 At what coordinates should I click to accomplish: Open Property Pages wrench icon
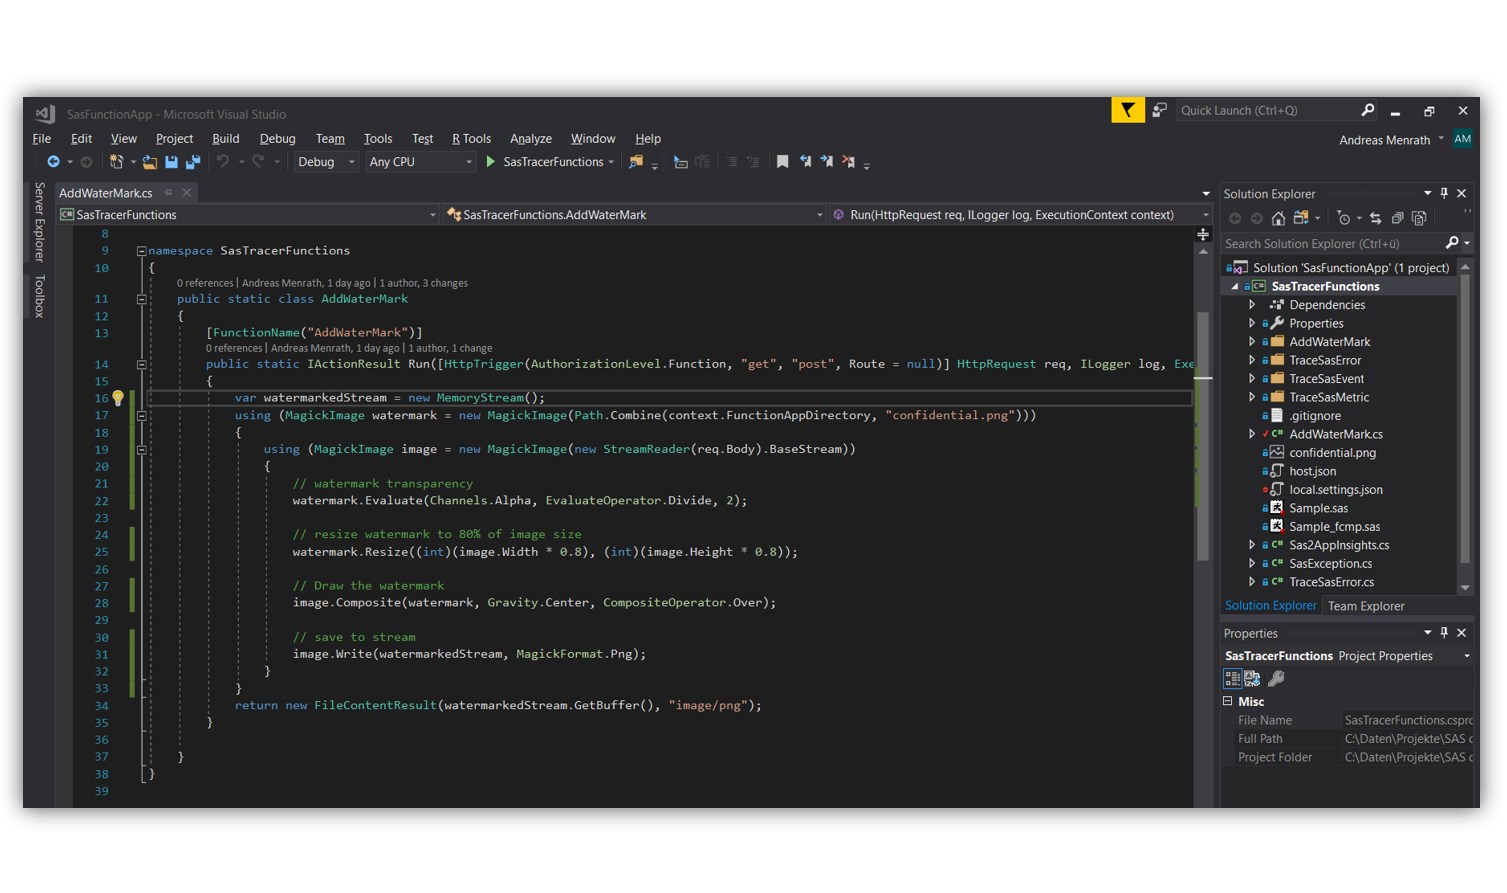point(1276,679)
